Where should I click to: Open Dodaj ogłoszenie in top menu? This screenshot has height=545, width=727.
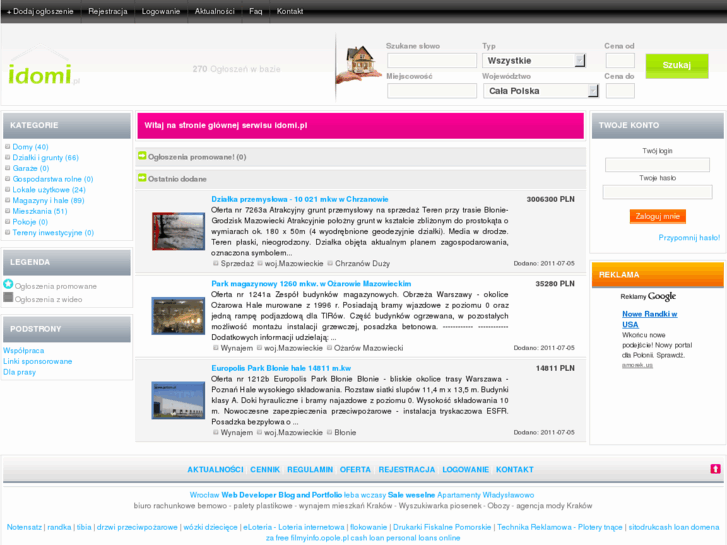click(40, 11)
